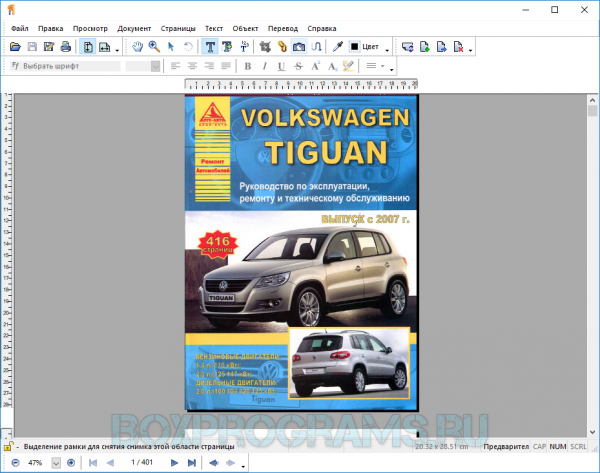Select the crop tool icon
Screen dimensions: 600x473
pos(265,47)
